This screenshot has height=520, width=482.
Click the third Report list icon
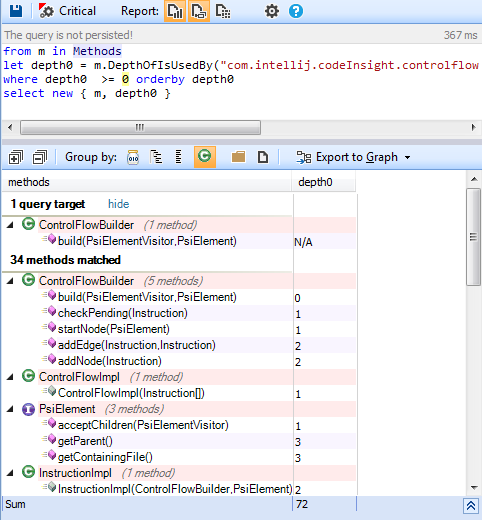click(223, 11)
